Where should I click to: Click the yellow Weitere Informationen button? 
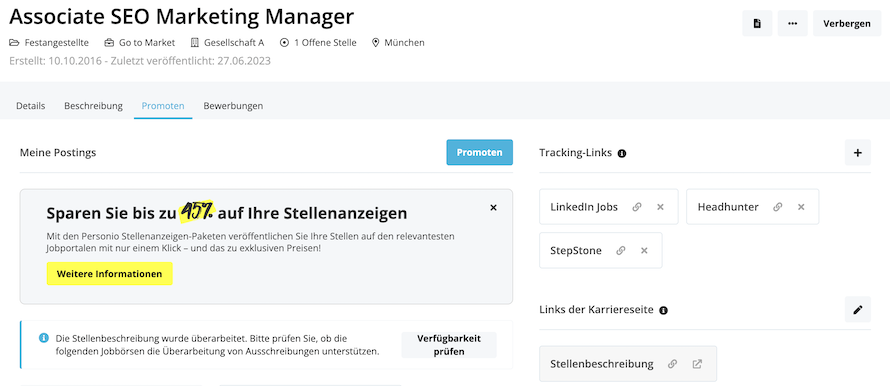pos(110,274)
